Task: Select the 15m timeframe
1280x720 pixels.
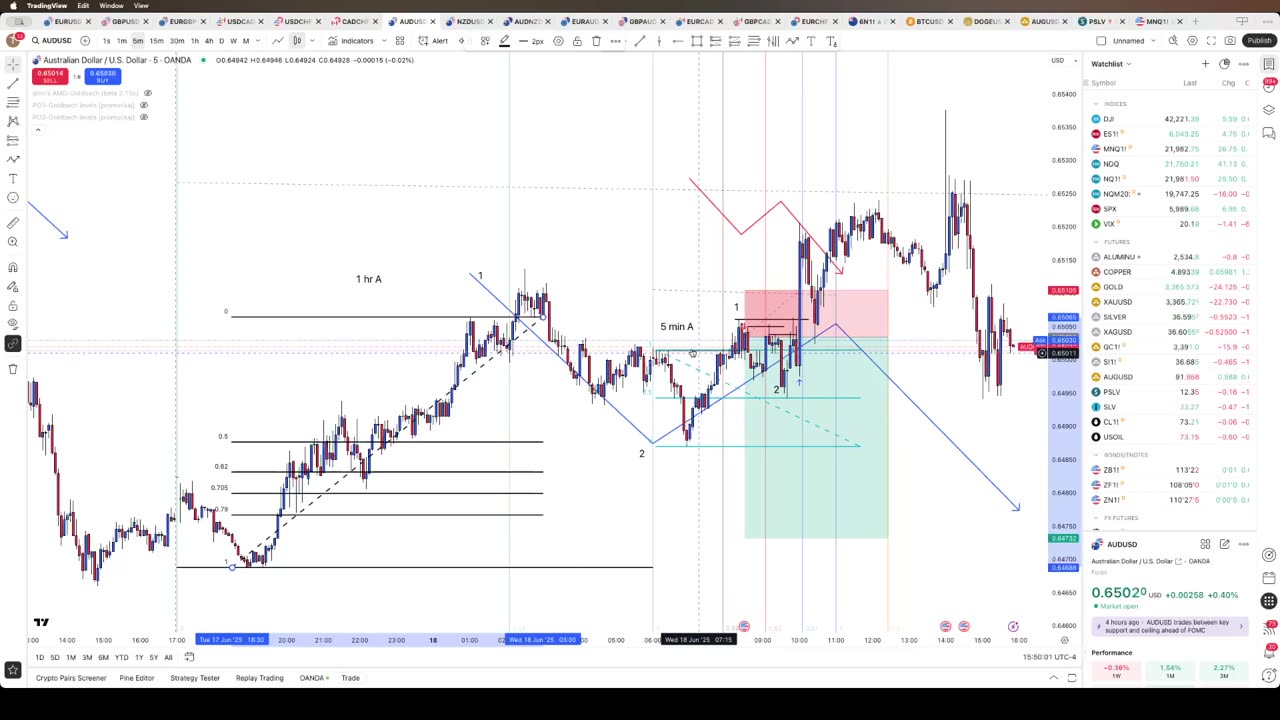Action: (x=156, y=41)
